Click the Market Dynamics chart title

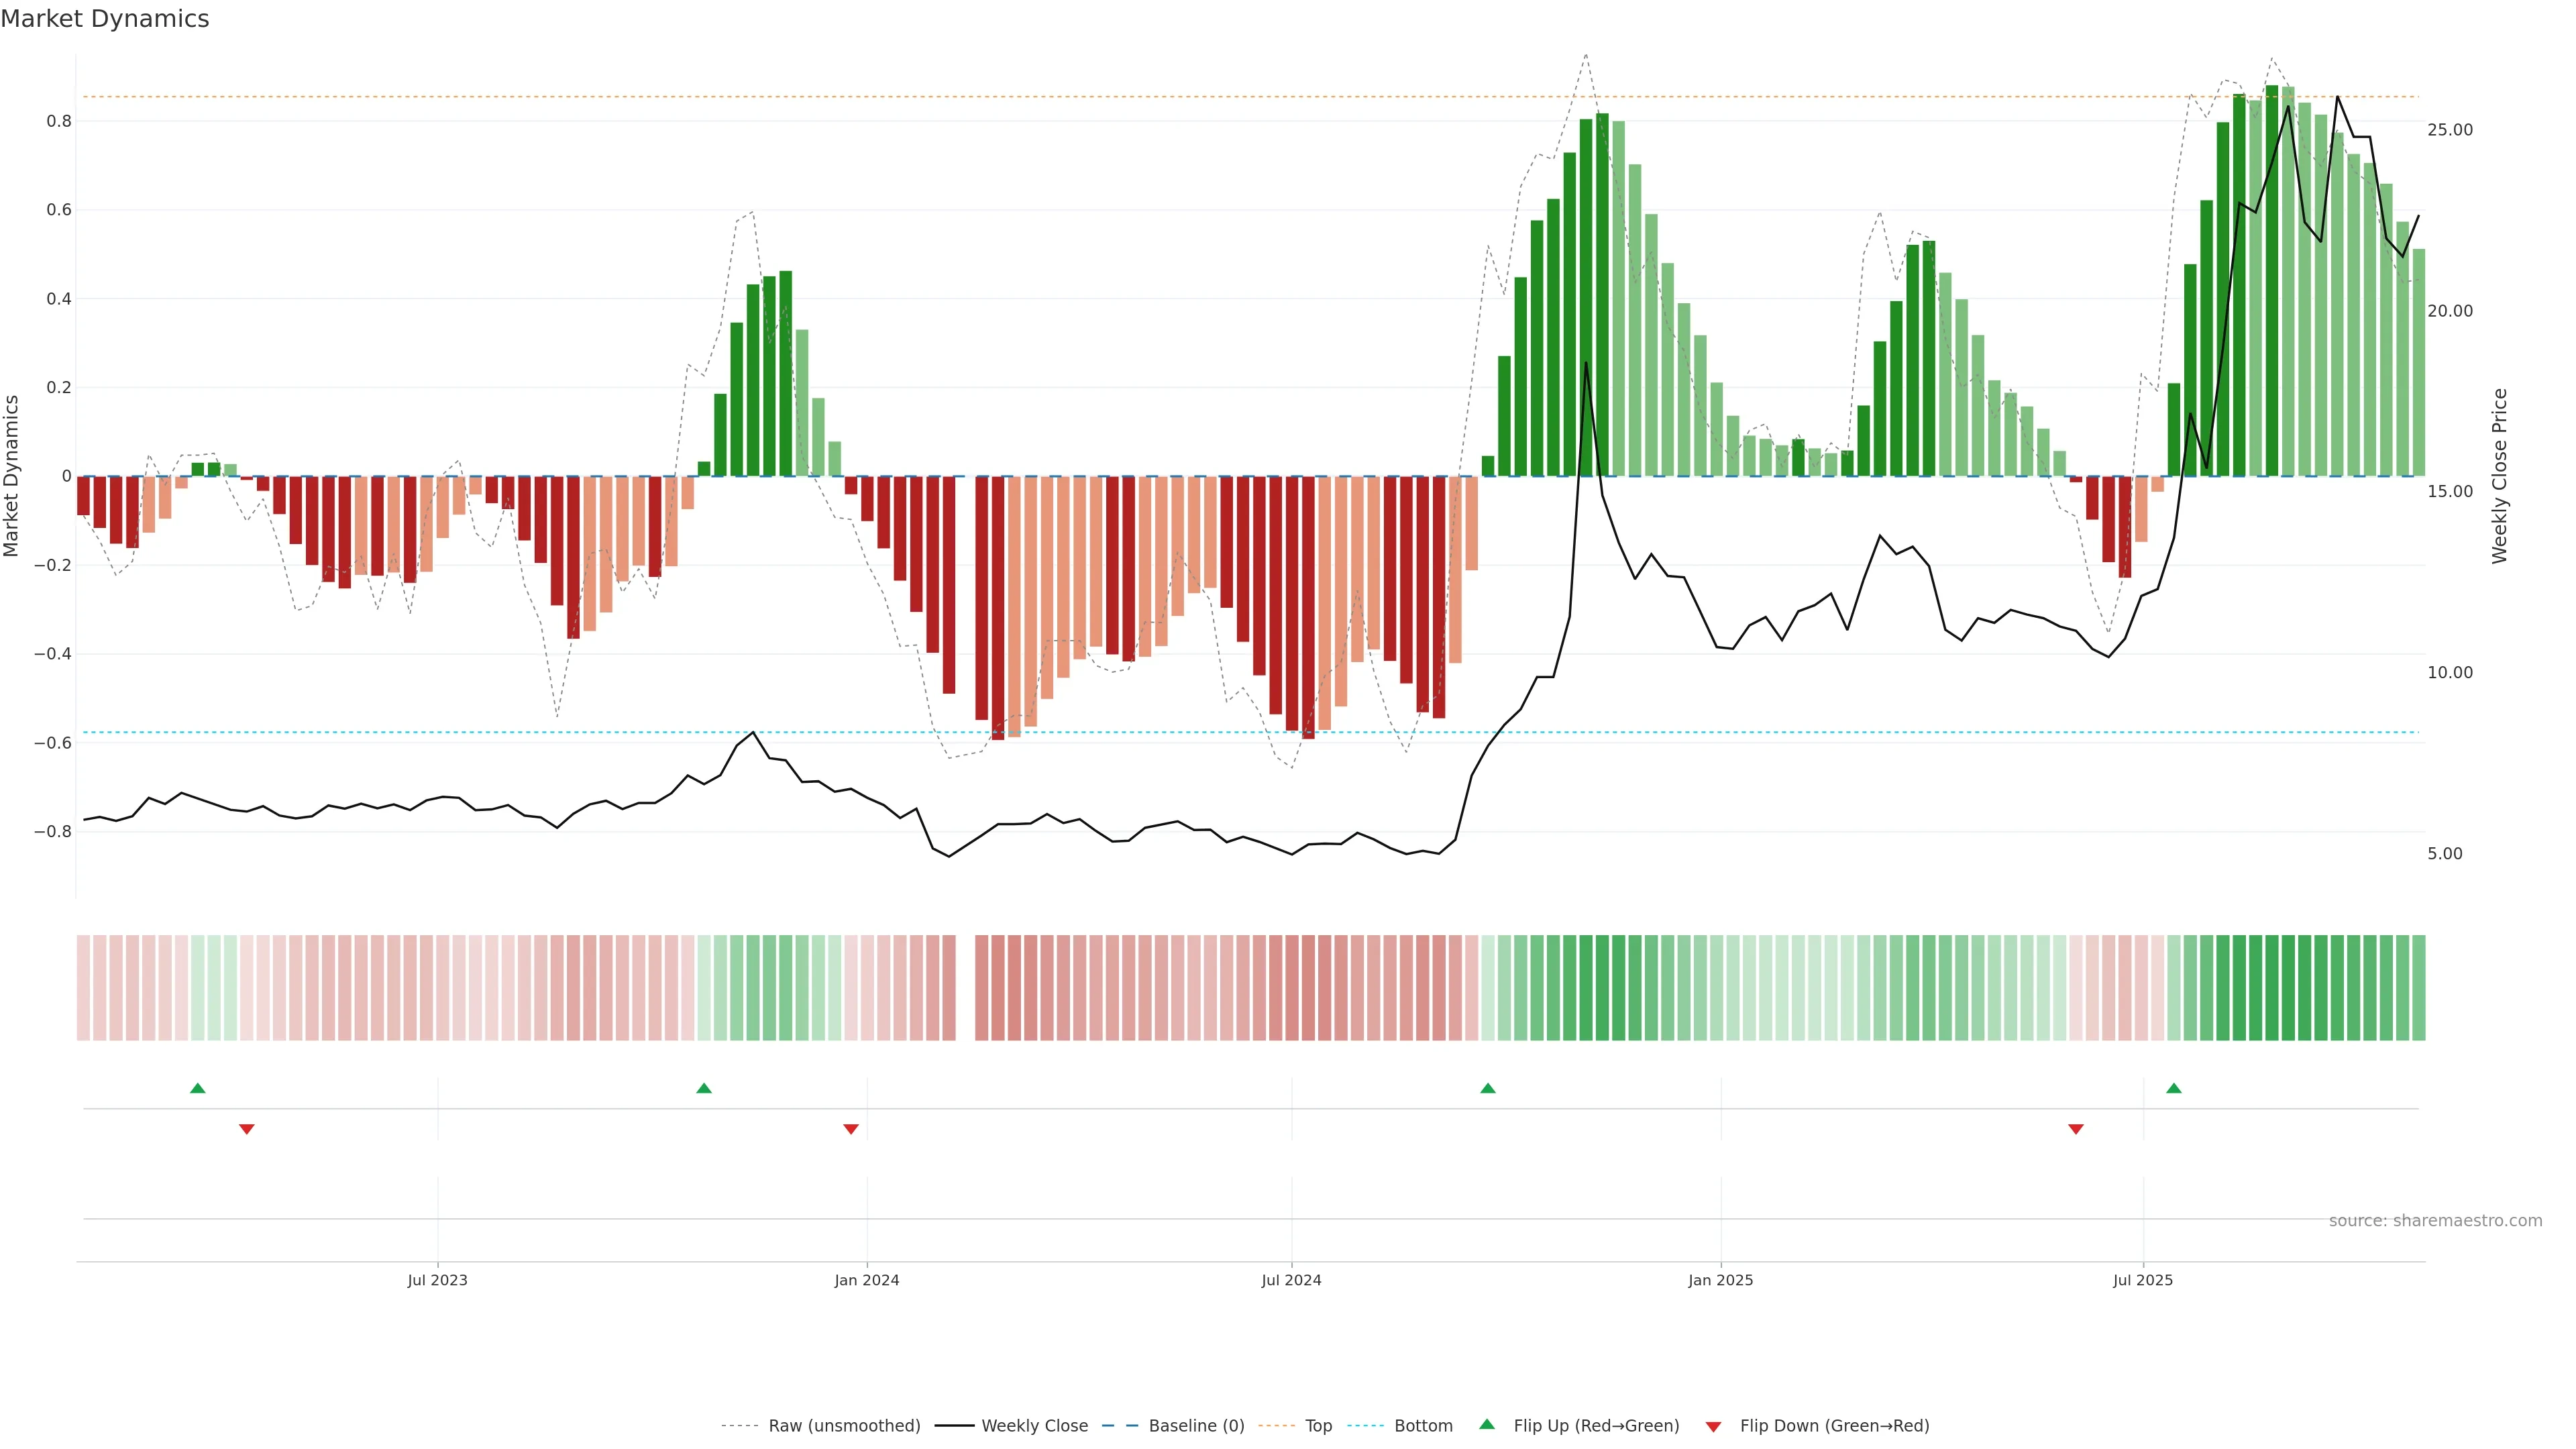click(x=105, y=19)
